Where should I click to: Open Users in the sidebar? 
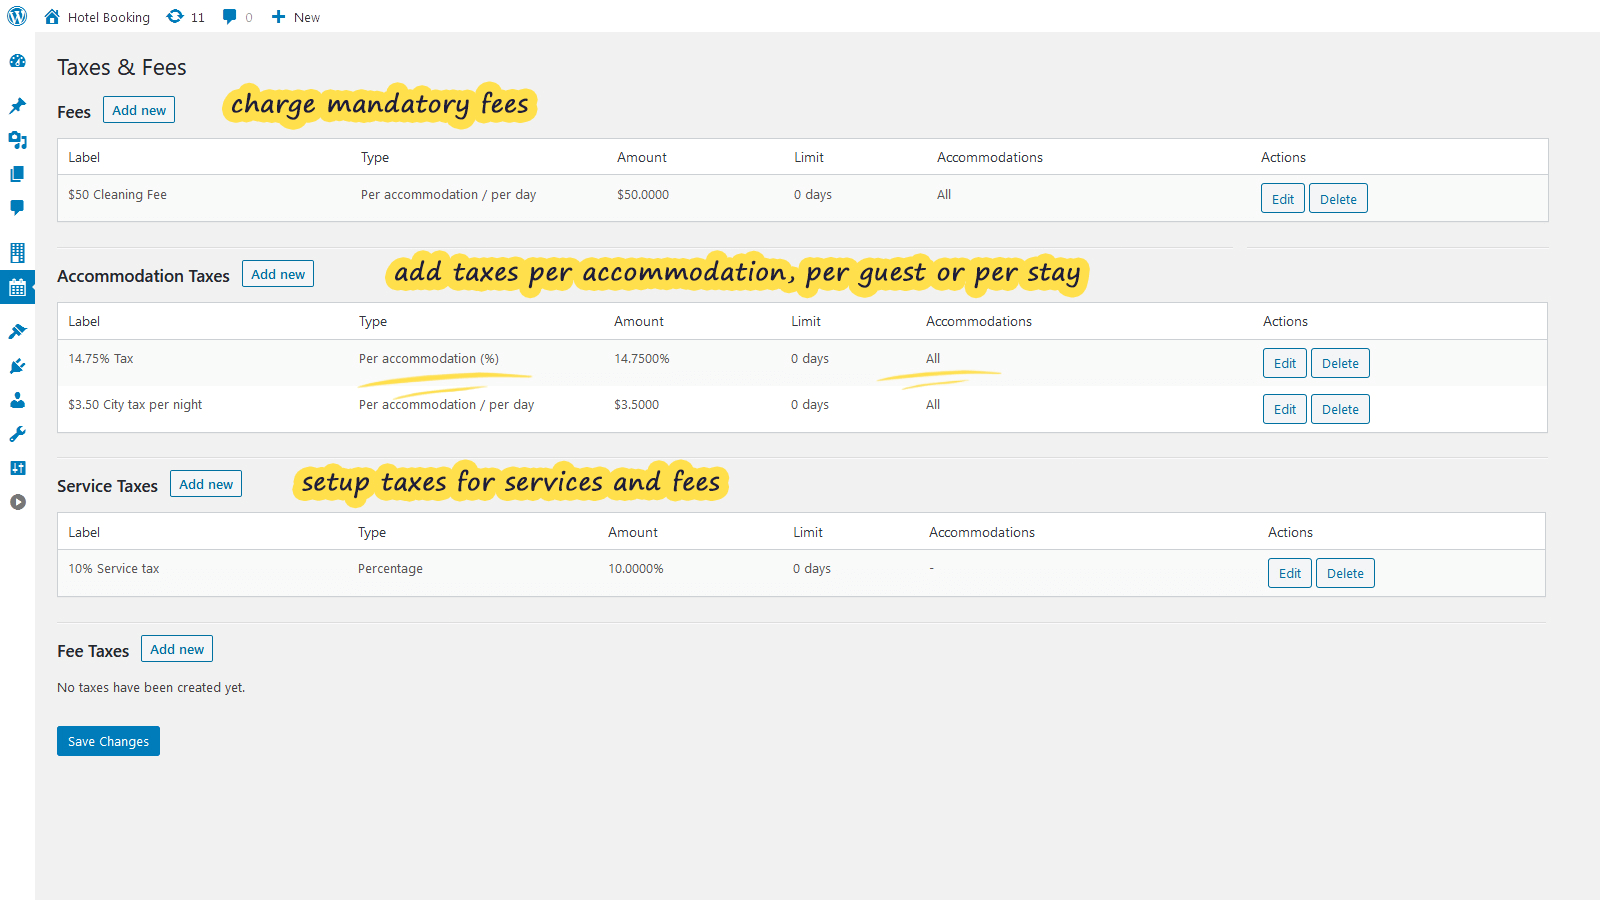click(17, 400)
